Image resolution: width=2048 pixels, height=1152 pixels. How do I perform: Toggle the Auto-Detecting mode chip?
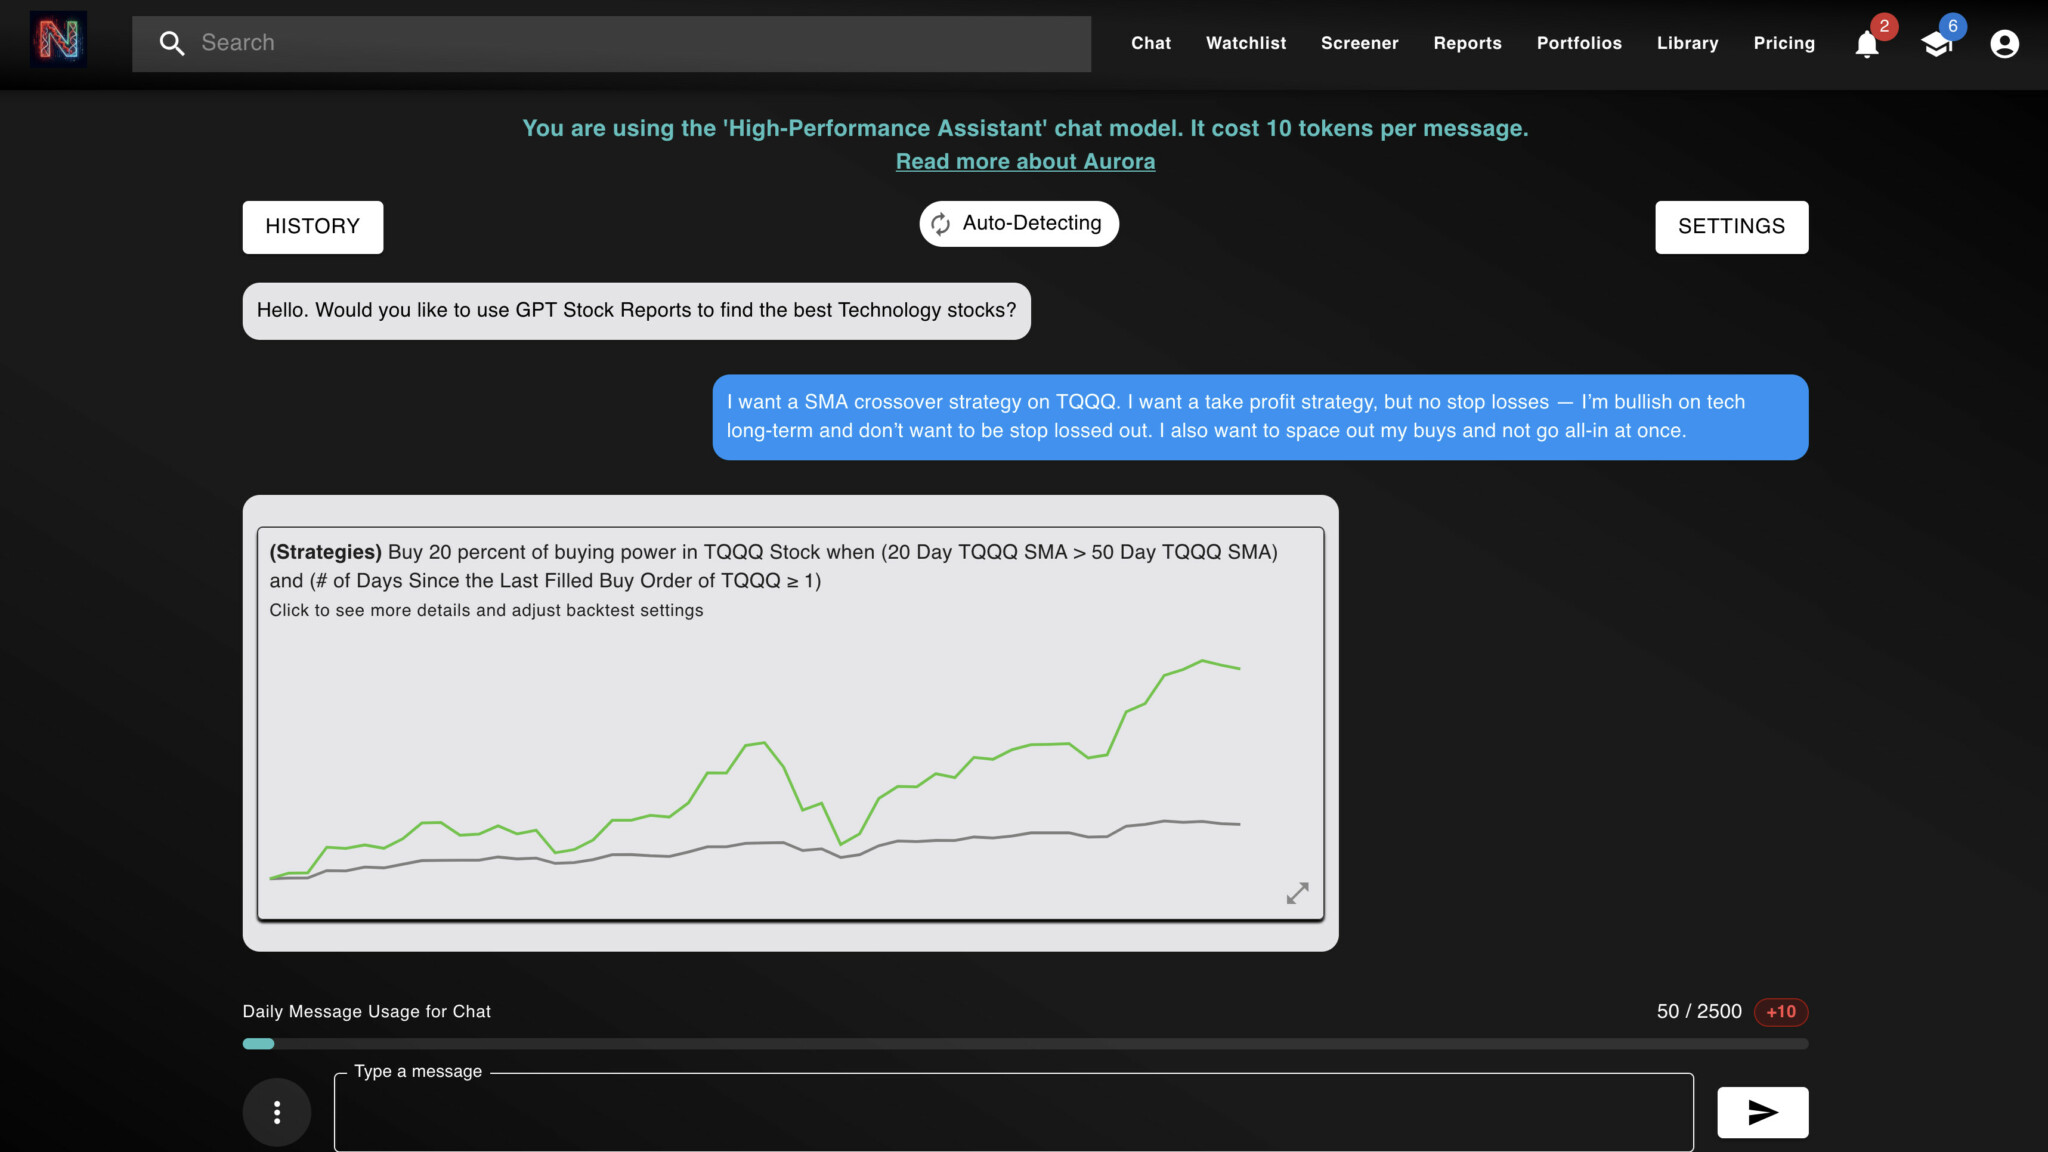(1018, 224)
